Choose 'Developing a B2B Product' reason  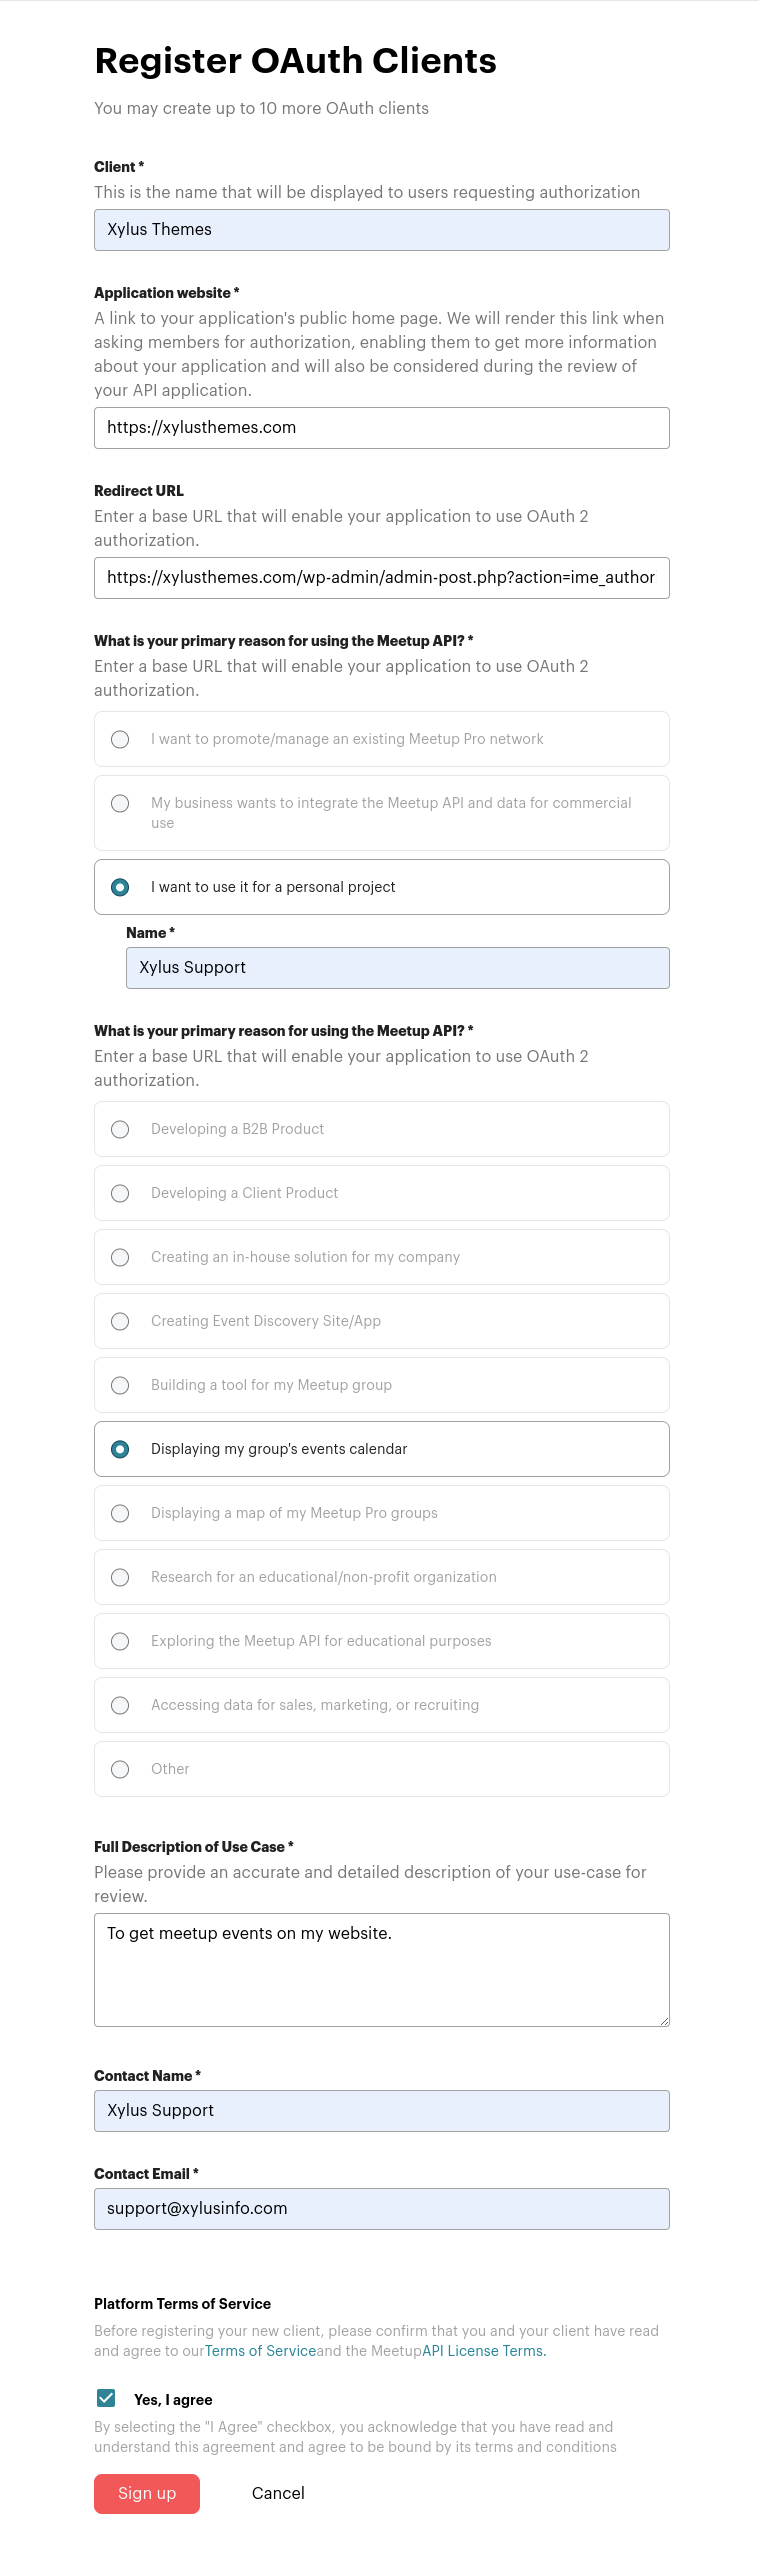pyautogui.click(x=120, y=1129)
